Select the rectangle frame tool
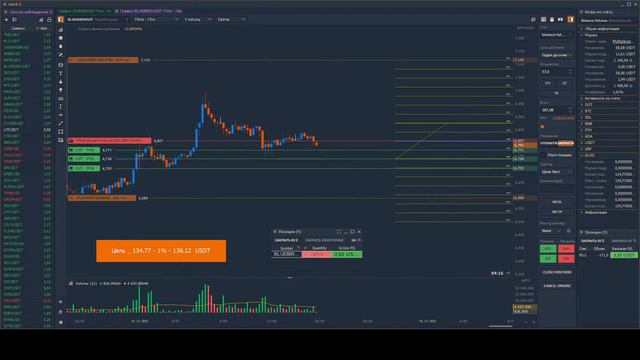 click(x=61, y=132)
